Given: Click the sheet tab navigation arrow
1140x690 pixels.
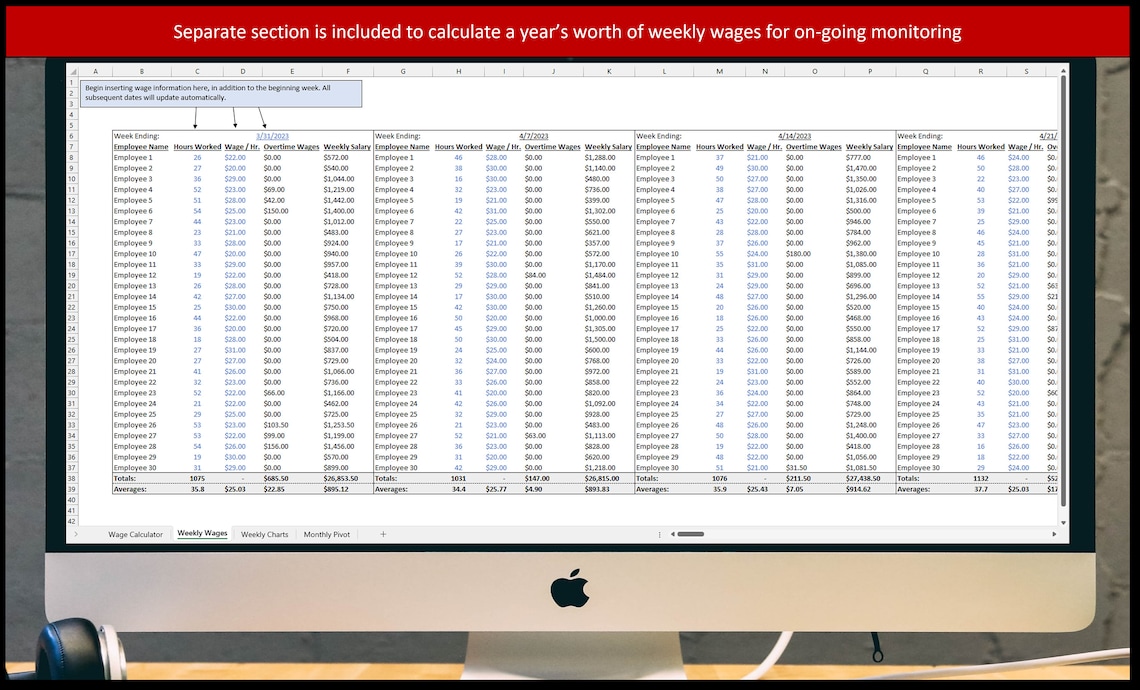Looking at the screenshot, I should (x=76, y=533).
